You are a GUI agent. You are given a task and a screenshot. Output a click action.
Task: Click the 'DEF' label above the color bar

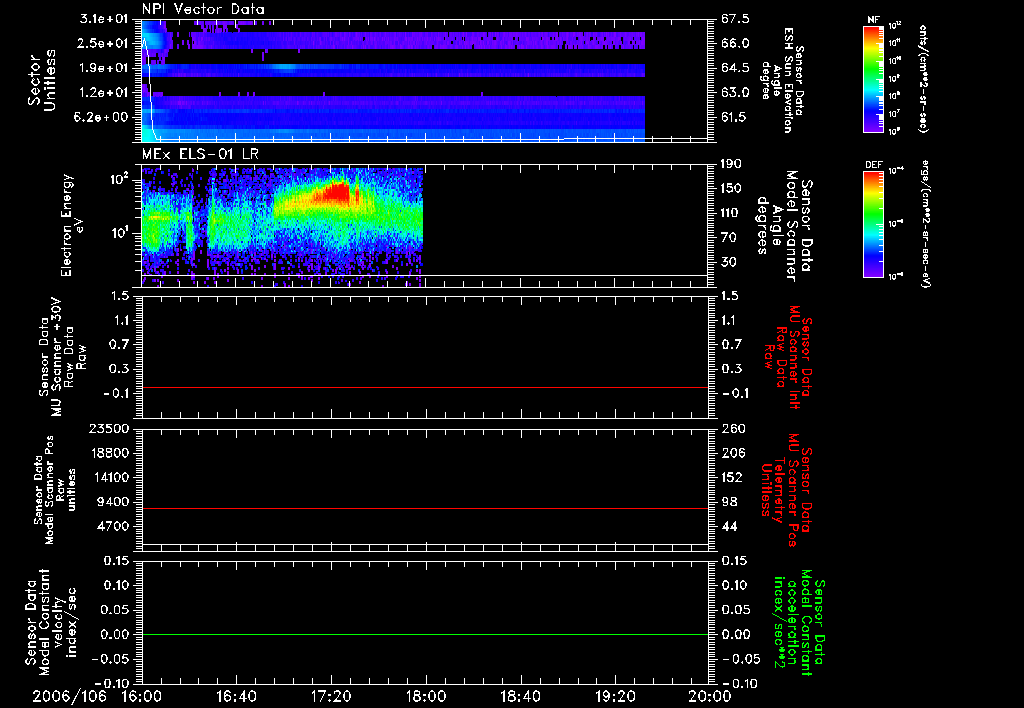point(874,165)
